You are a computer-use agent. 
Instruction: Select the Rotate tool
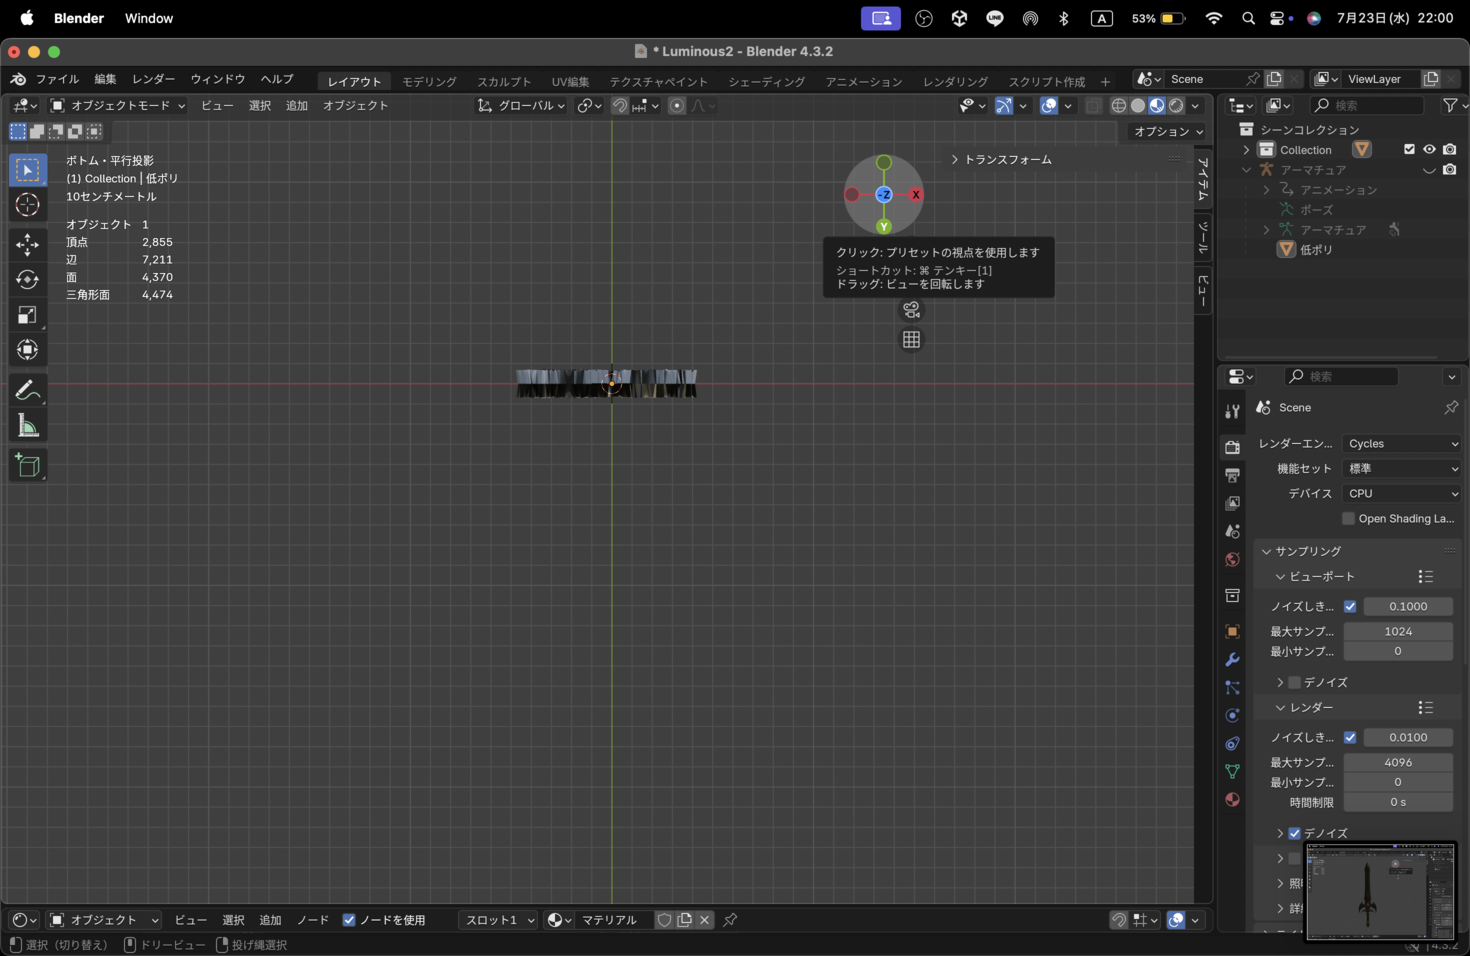point(27,279)
